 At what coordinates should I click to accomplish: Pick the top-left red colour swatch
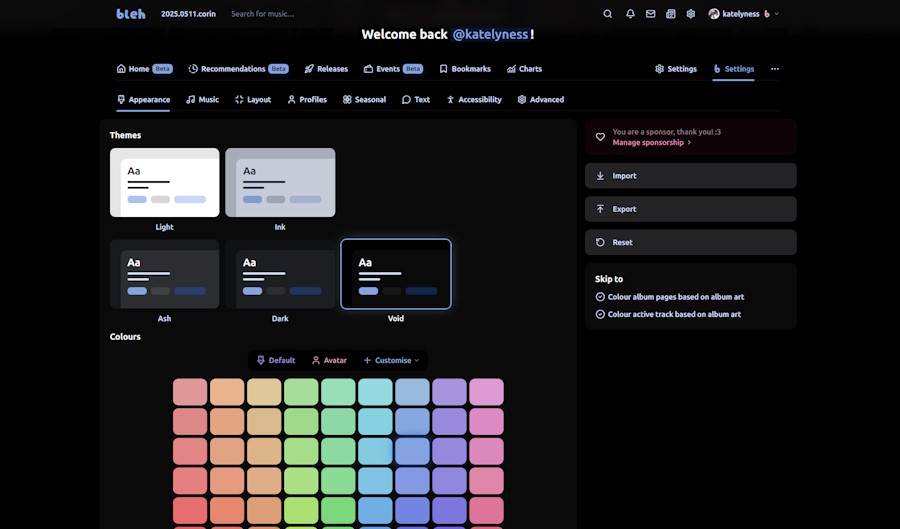(x=190, y=392)
